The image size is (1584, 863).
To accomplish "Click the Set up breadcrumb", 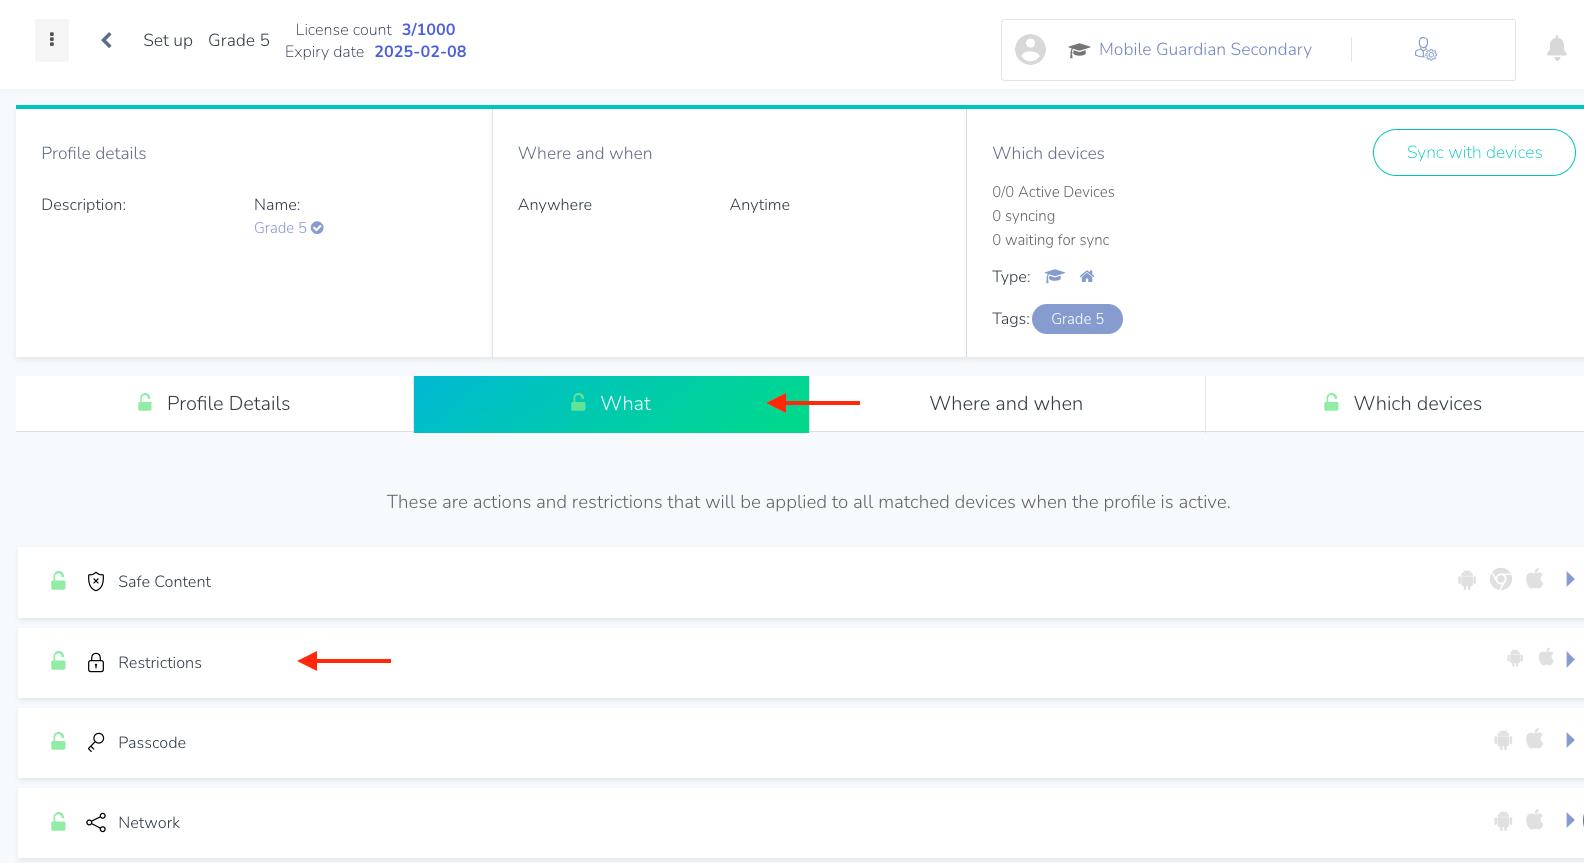I will click(x=168, y=40).
